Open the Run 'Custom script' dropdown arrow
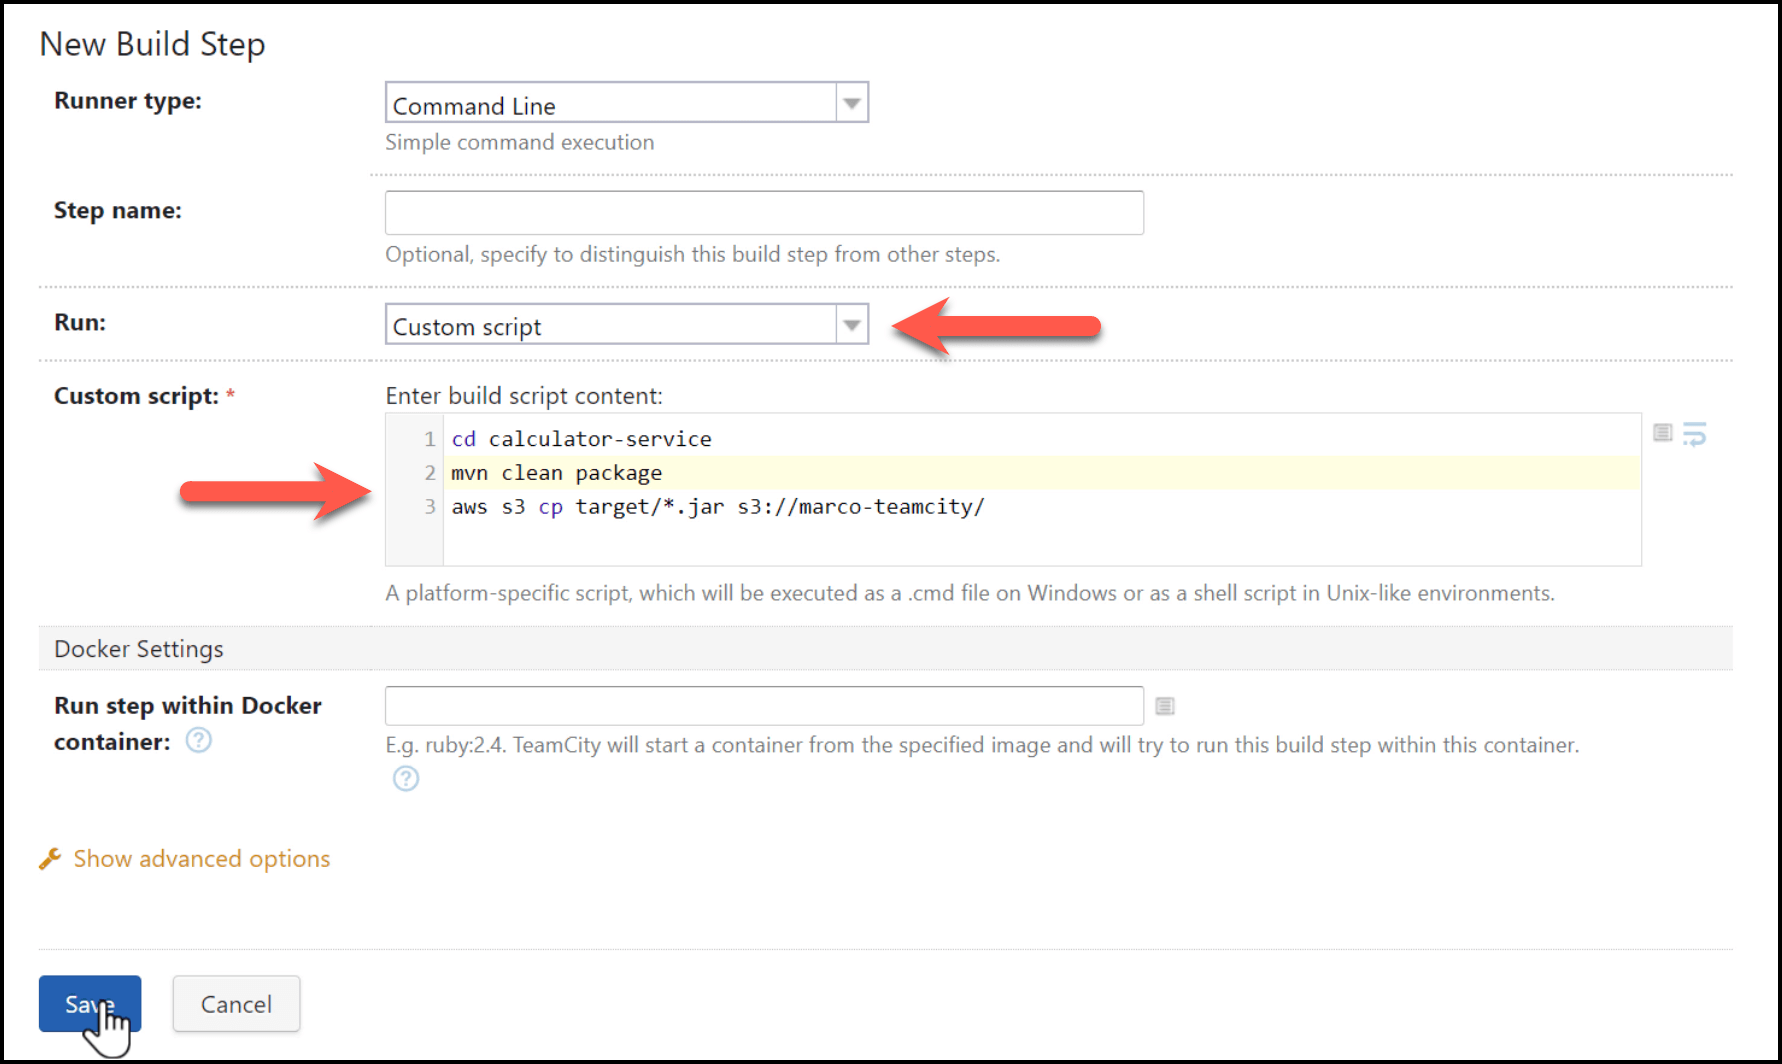This screenshot has width=1782, height=1064. pos(852,325)
